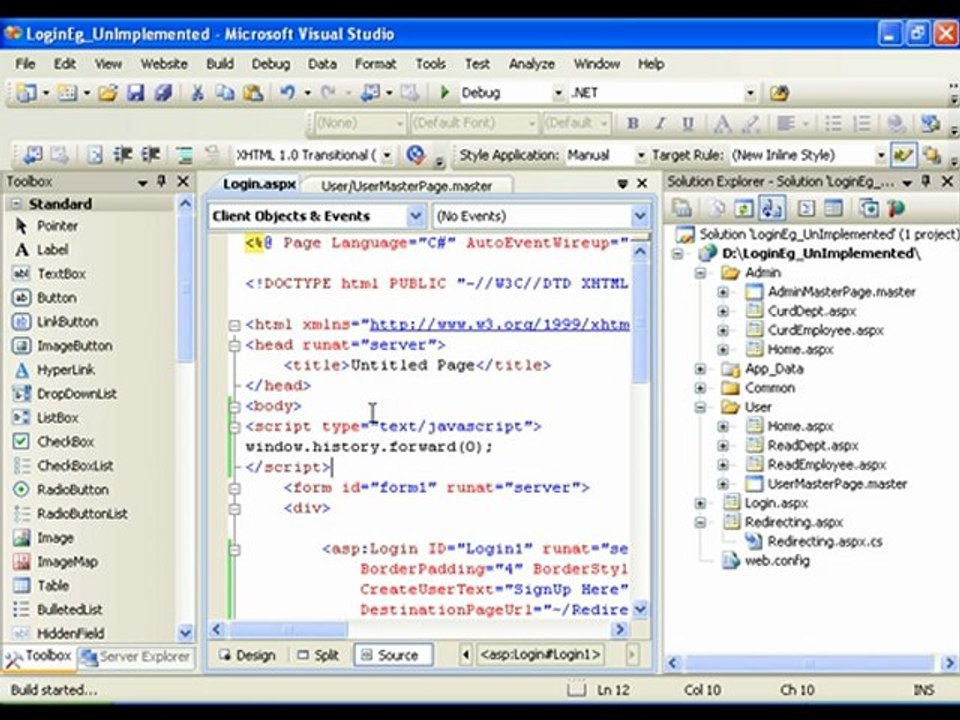Image resolution: width=960 pixels, height=720 pixels.
Task: Switch to Design view
Action: 247,655
